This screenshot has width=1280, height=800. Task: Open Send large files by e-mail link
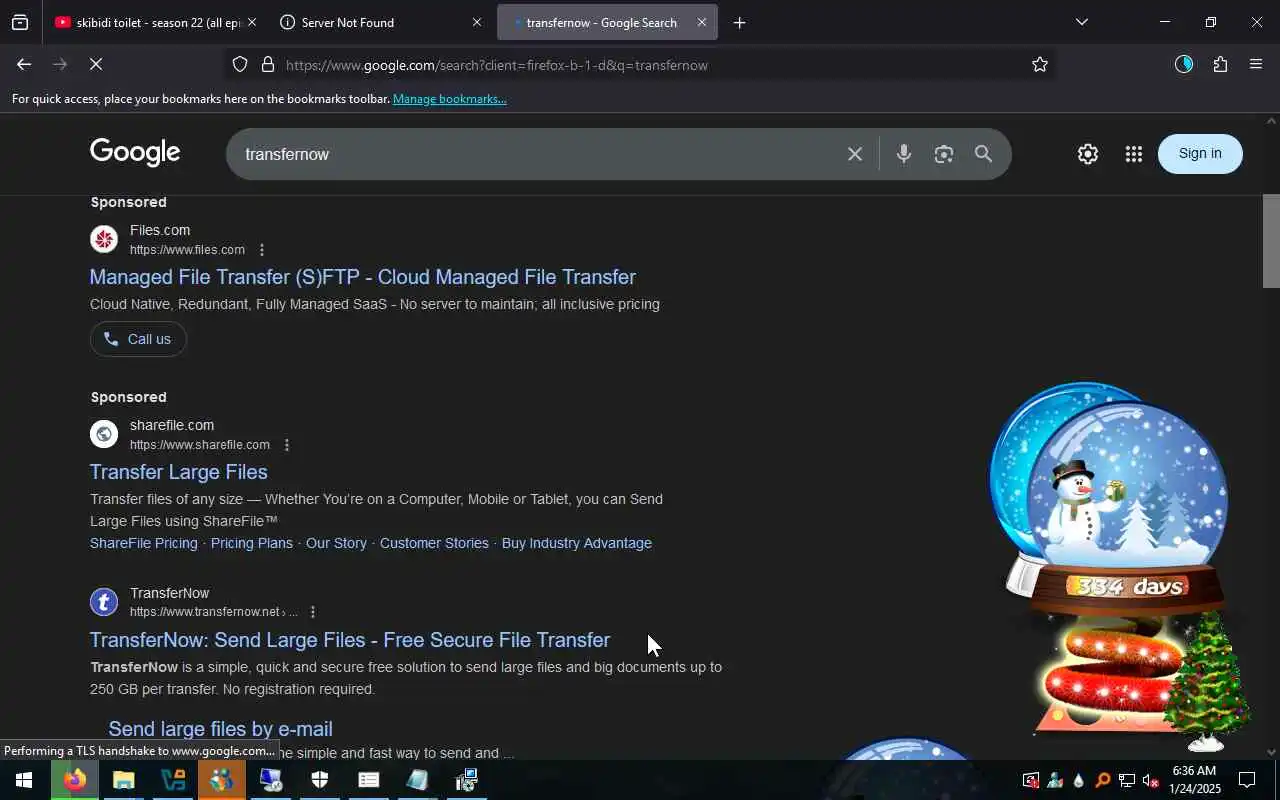[x=221, y=729]
